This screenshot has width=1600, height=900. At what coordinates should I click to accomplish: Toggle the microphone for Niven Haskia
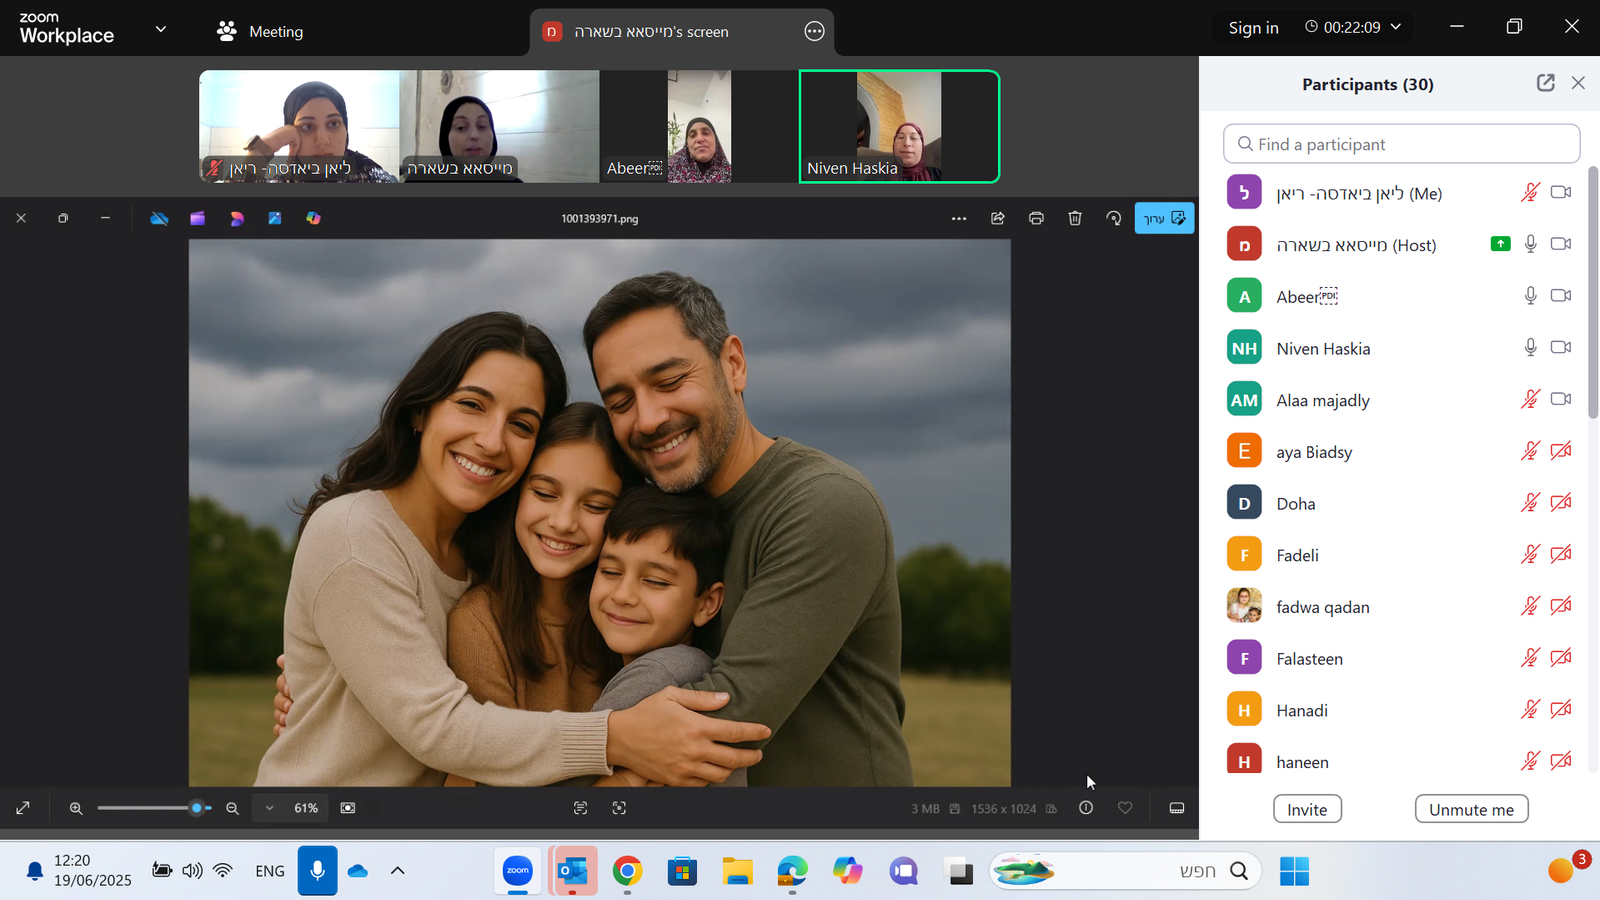1530,348
